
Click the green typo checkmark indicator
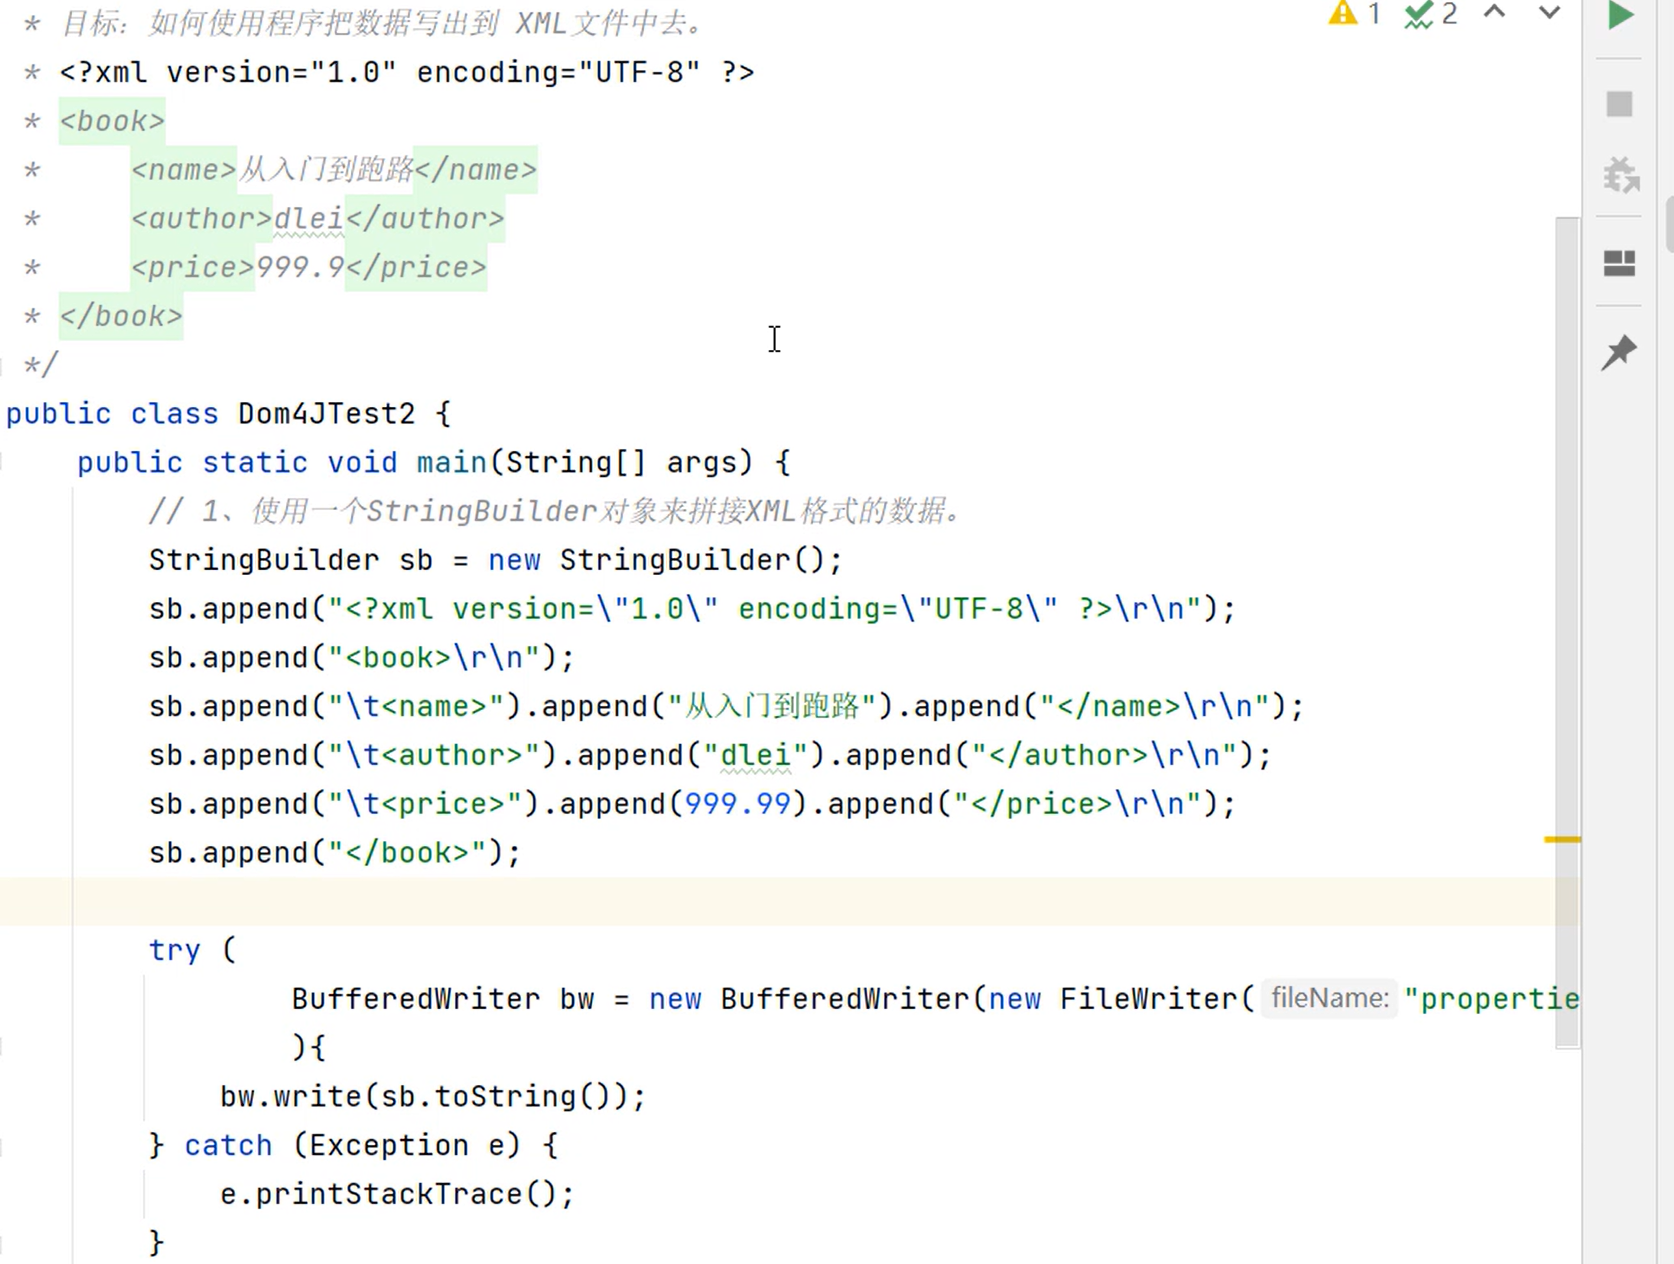[x=1418, y=15]
